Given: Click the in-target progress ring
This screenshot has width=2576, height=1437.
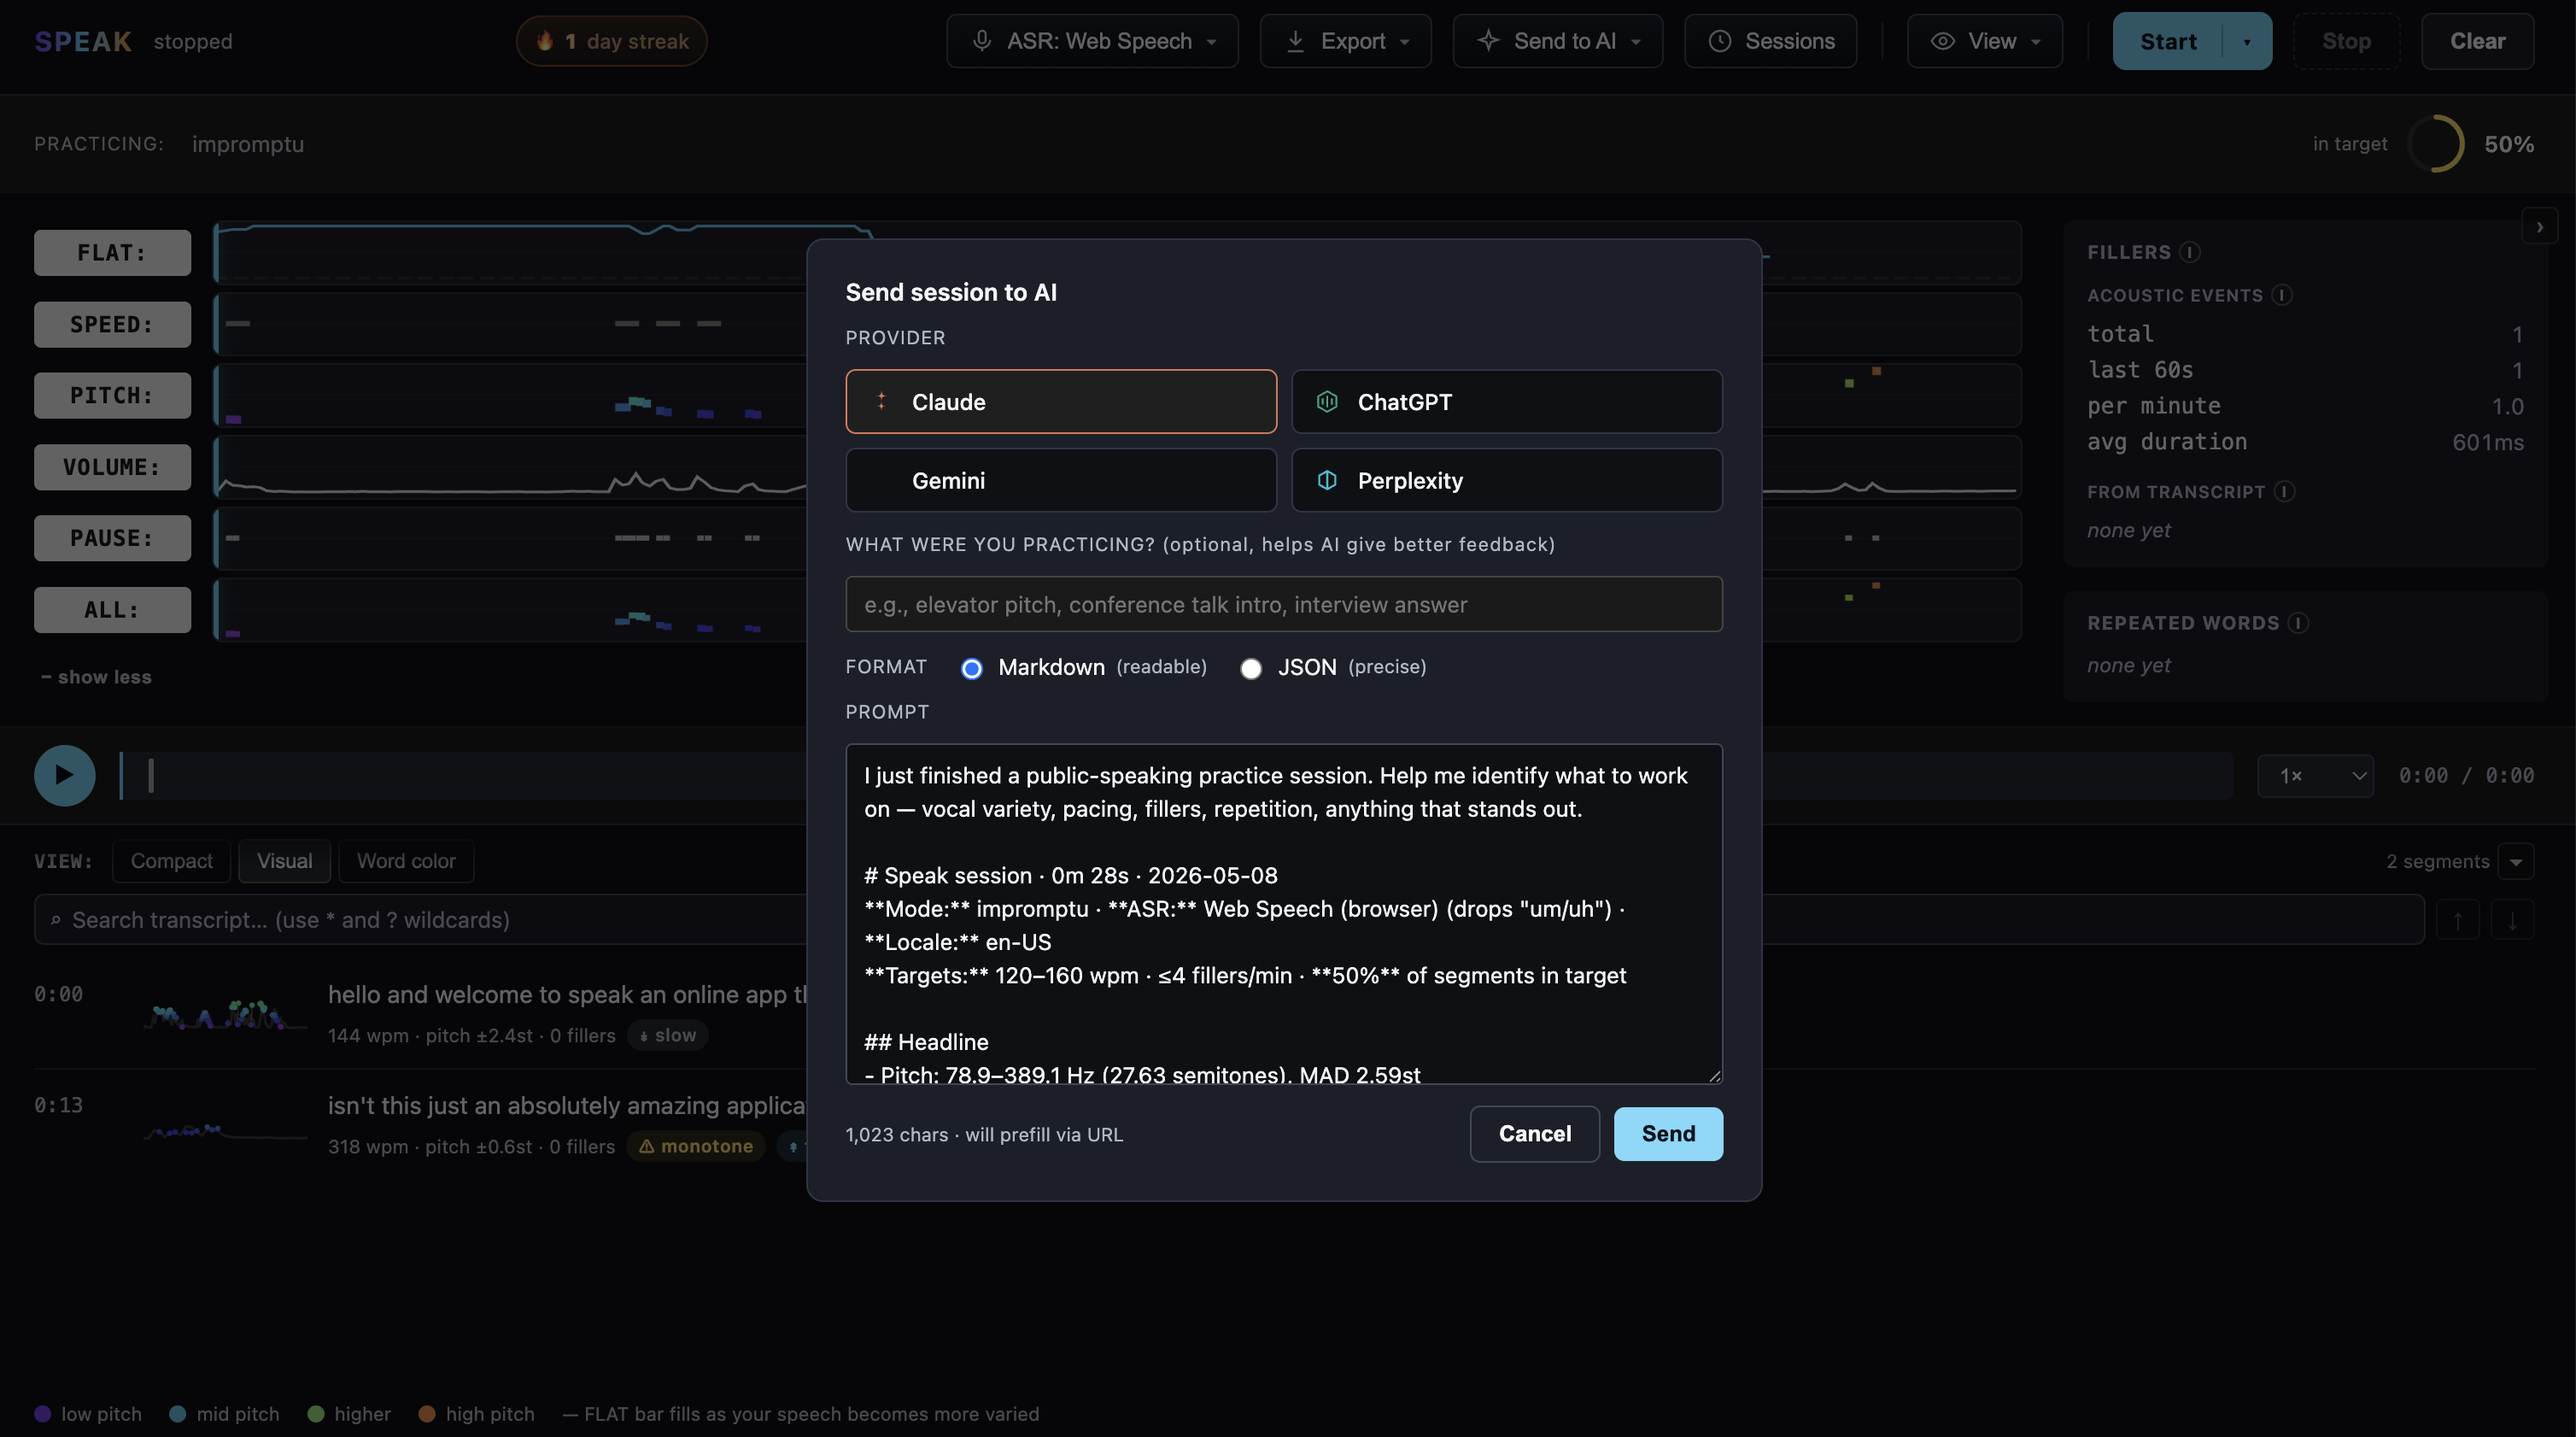Looking at the screenshot, I should click(x=2435, y=144).
